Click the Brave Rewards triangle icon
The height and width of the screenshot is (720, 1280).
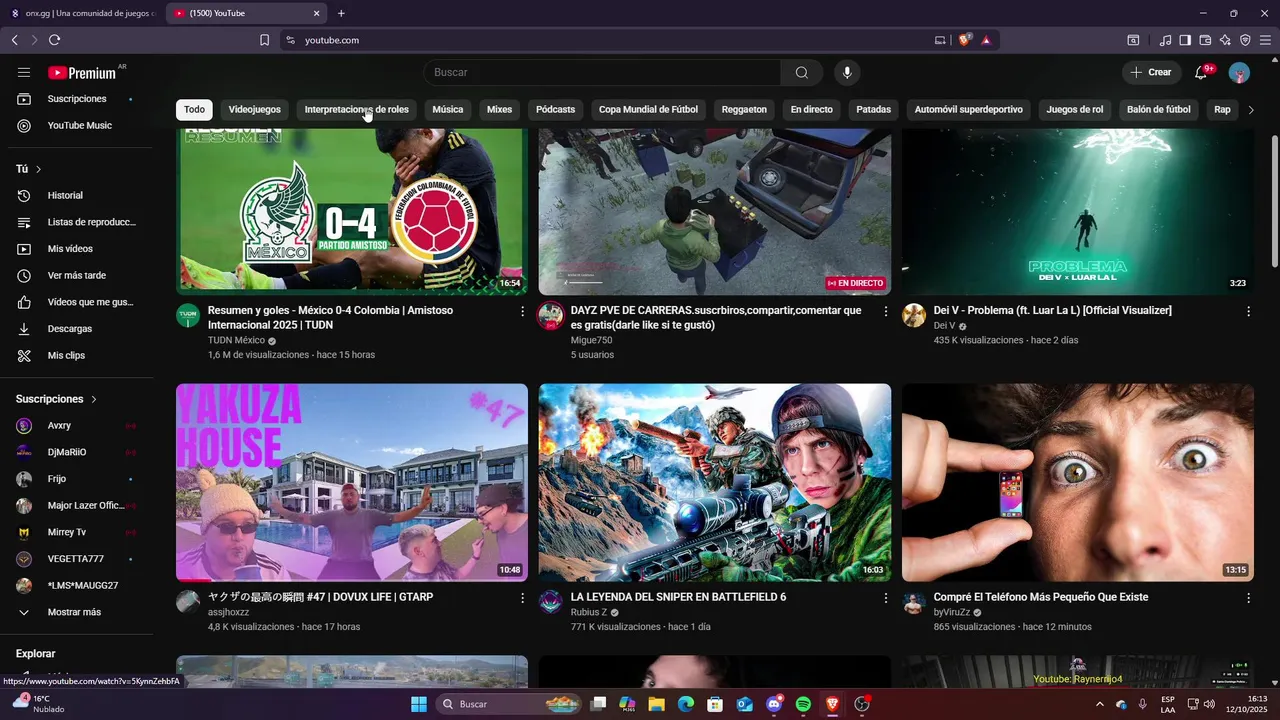pos(986,40)
